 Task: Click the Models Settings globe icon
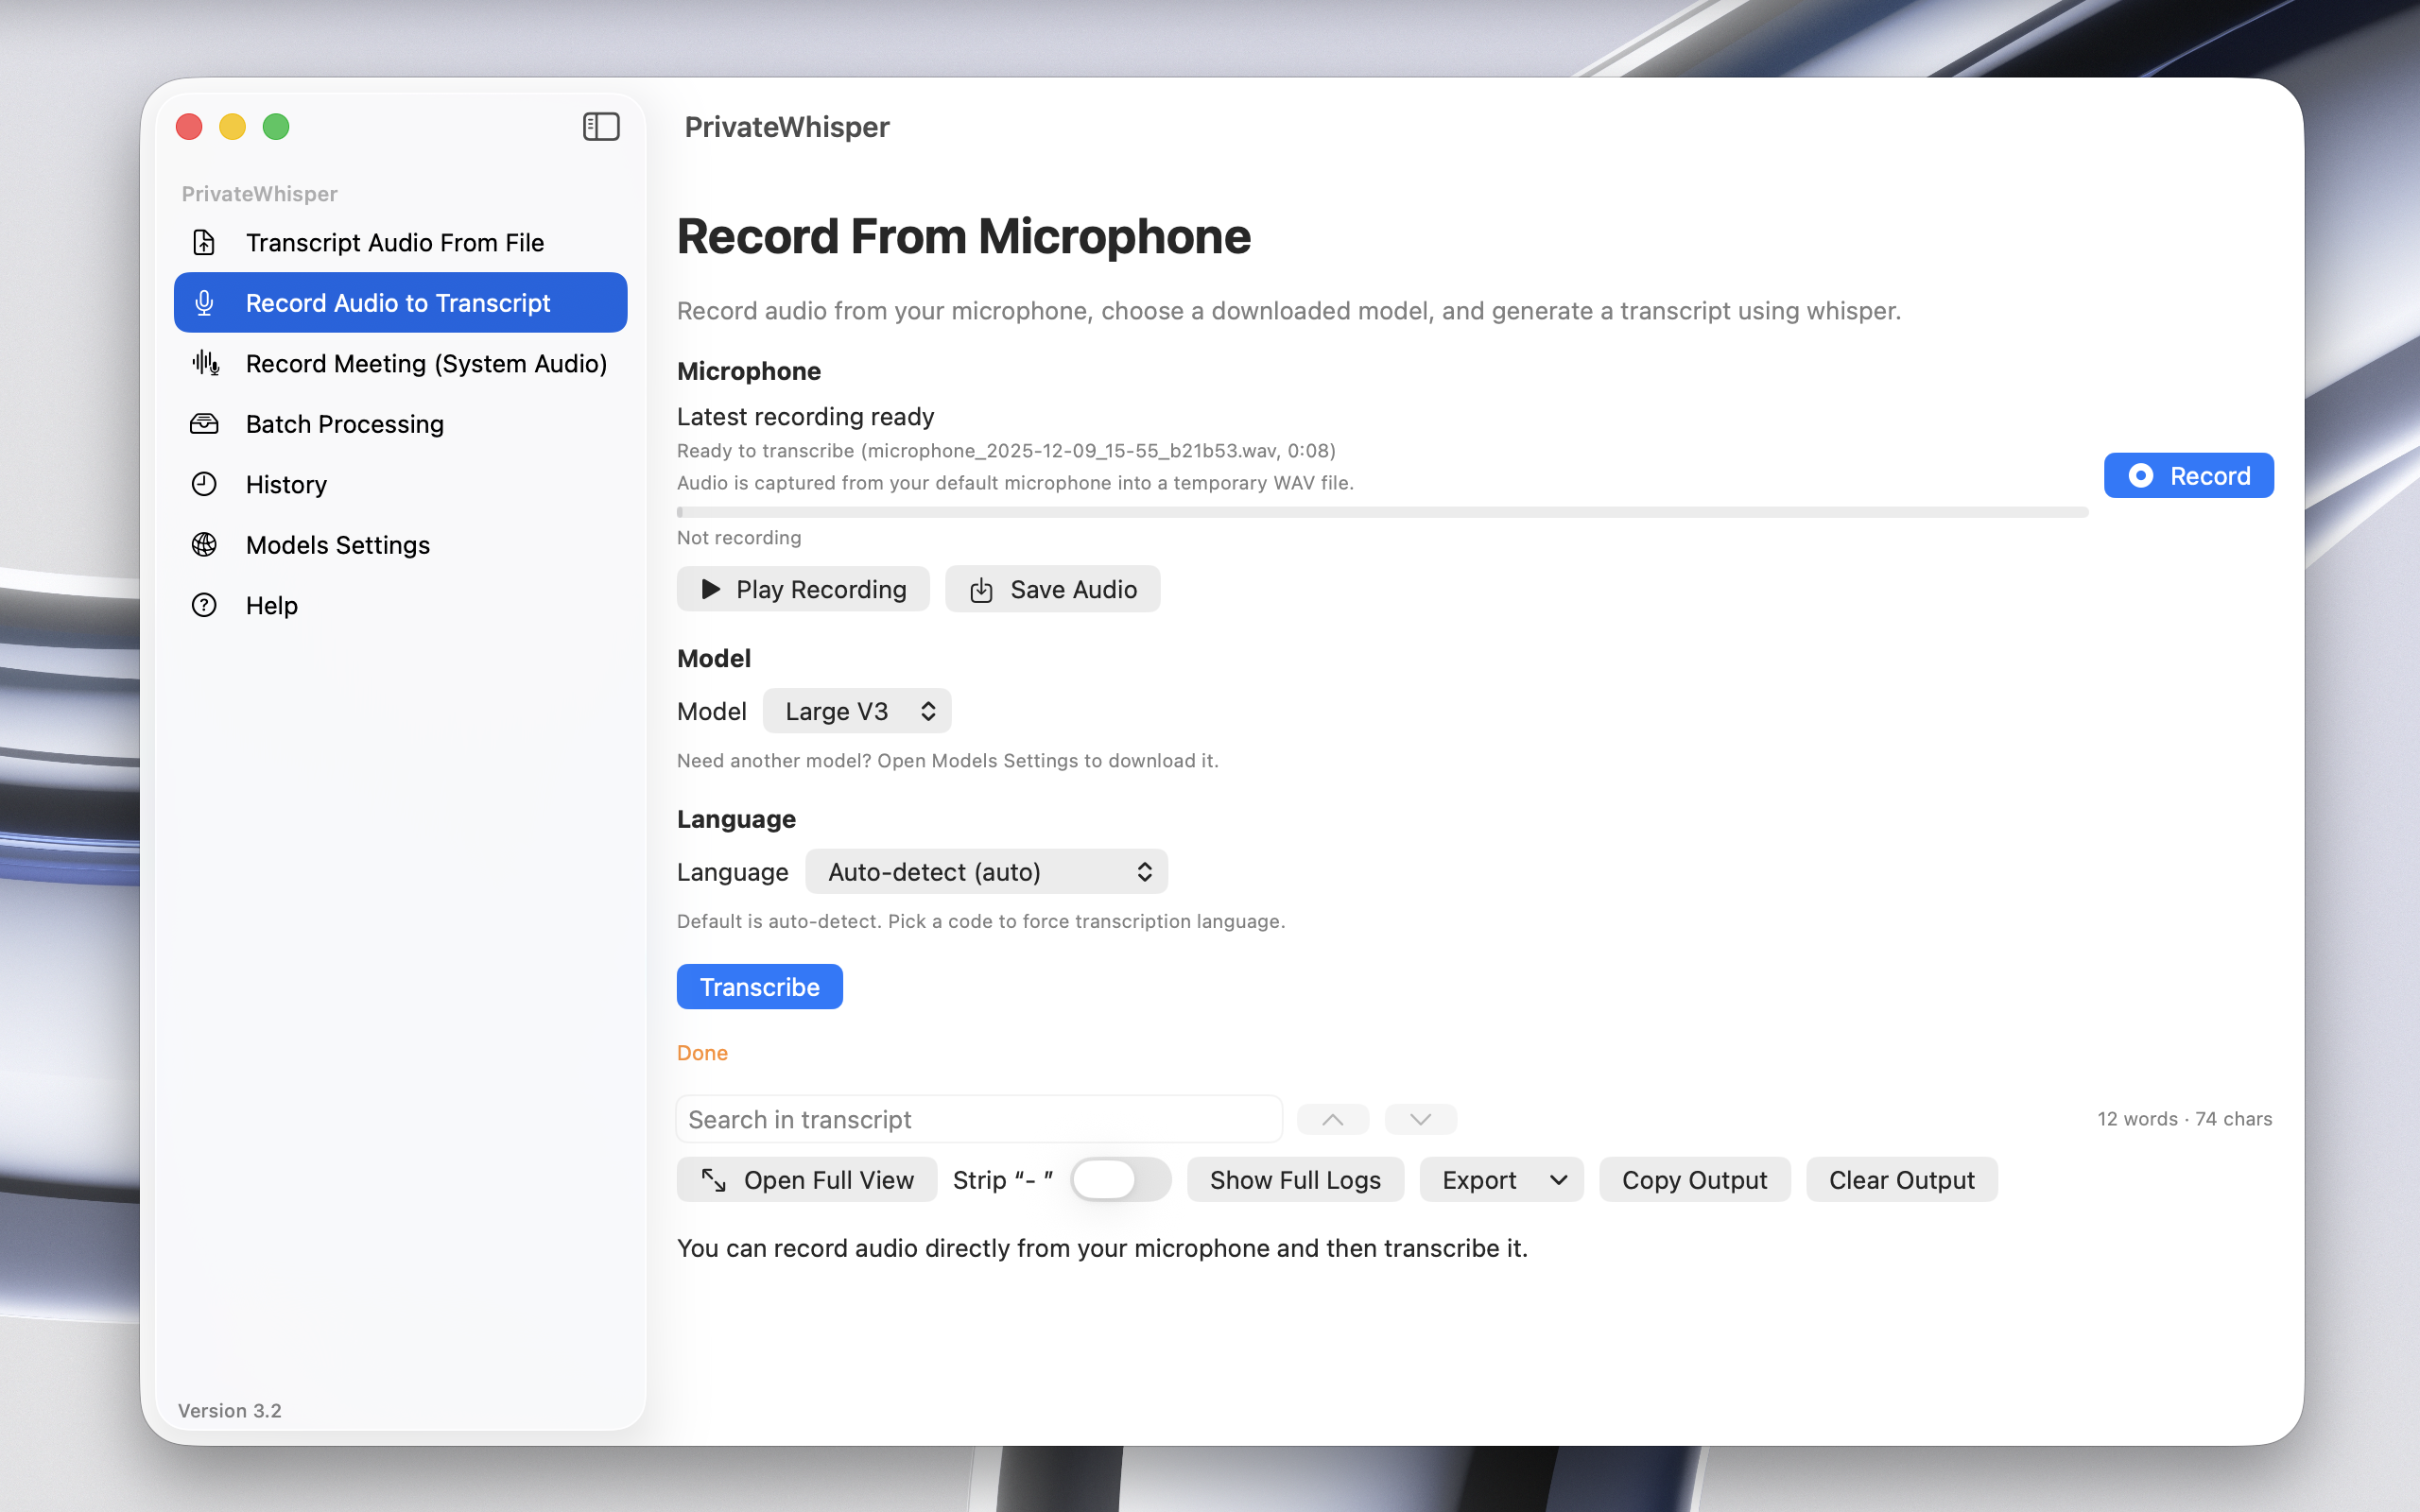tap(204, 545)
